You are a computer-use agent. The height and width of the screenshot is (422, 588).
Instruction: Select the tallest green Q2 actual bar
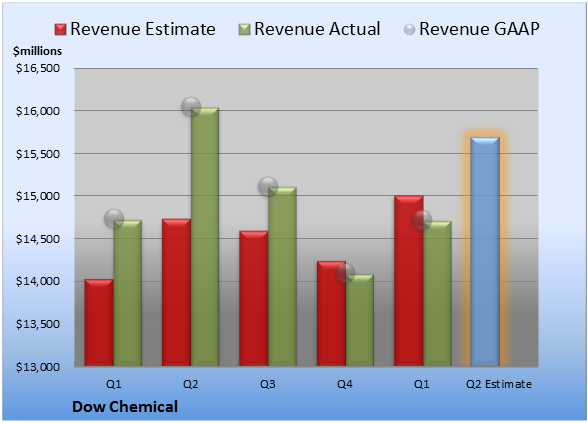(205, 237)
